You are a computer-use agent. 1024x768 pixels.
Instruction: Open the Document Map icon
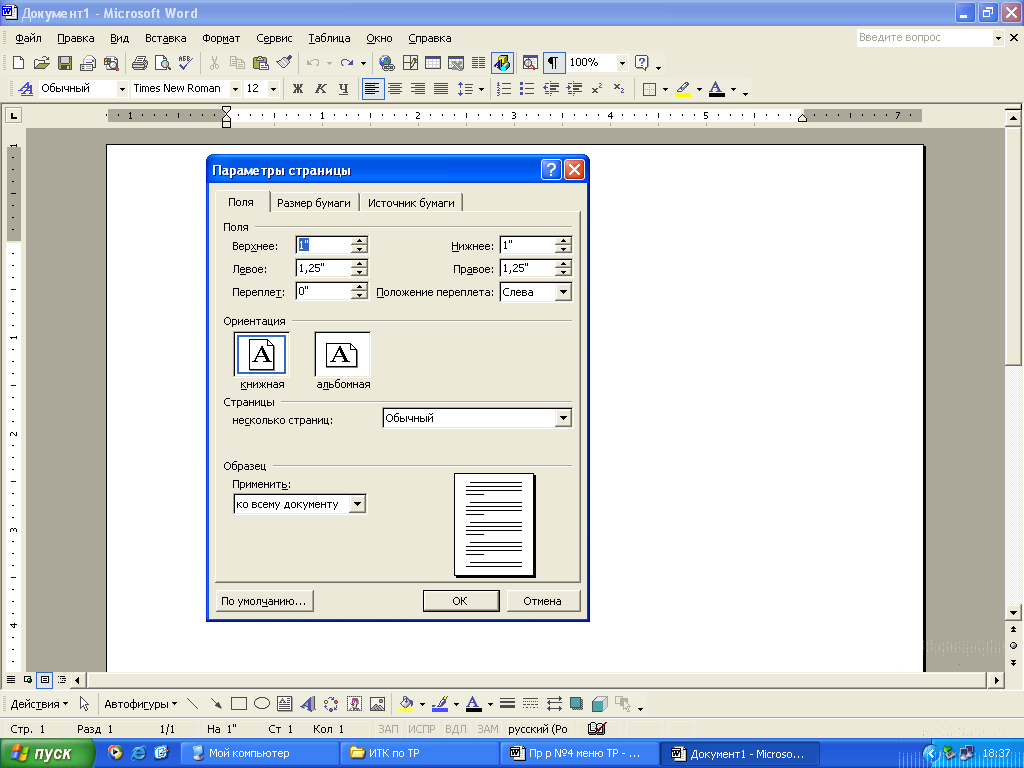coord(530,63)
